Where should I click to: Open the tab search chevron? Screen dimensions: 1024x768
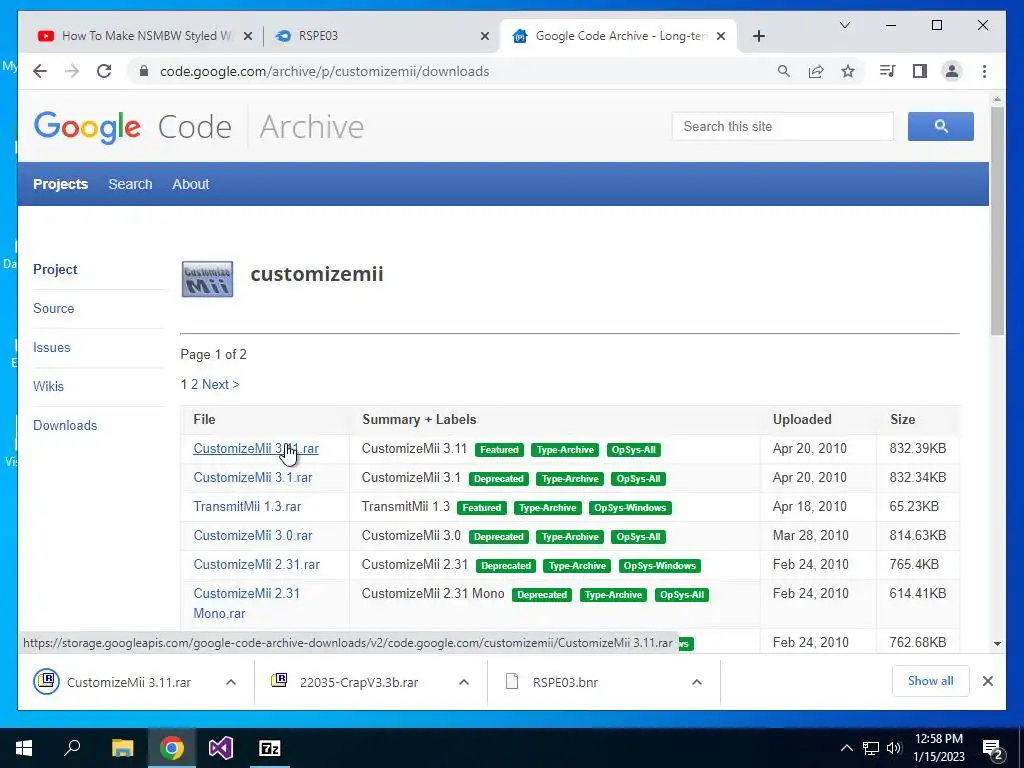(844, 25)
